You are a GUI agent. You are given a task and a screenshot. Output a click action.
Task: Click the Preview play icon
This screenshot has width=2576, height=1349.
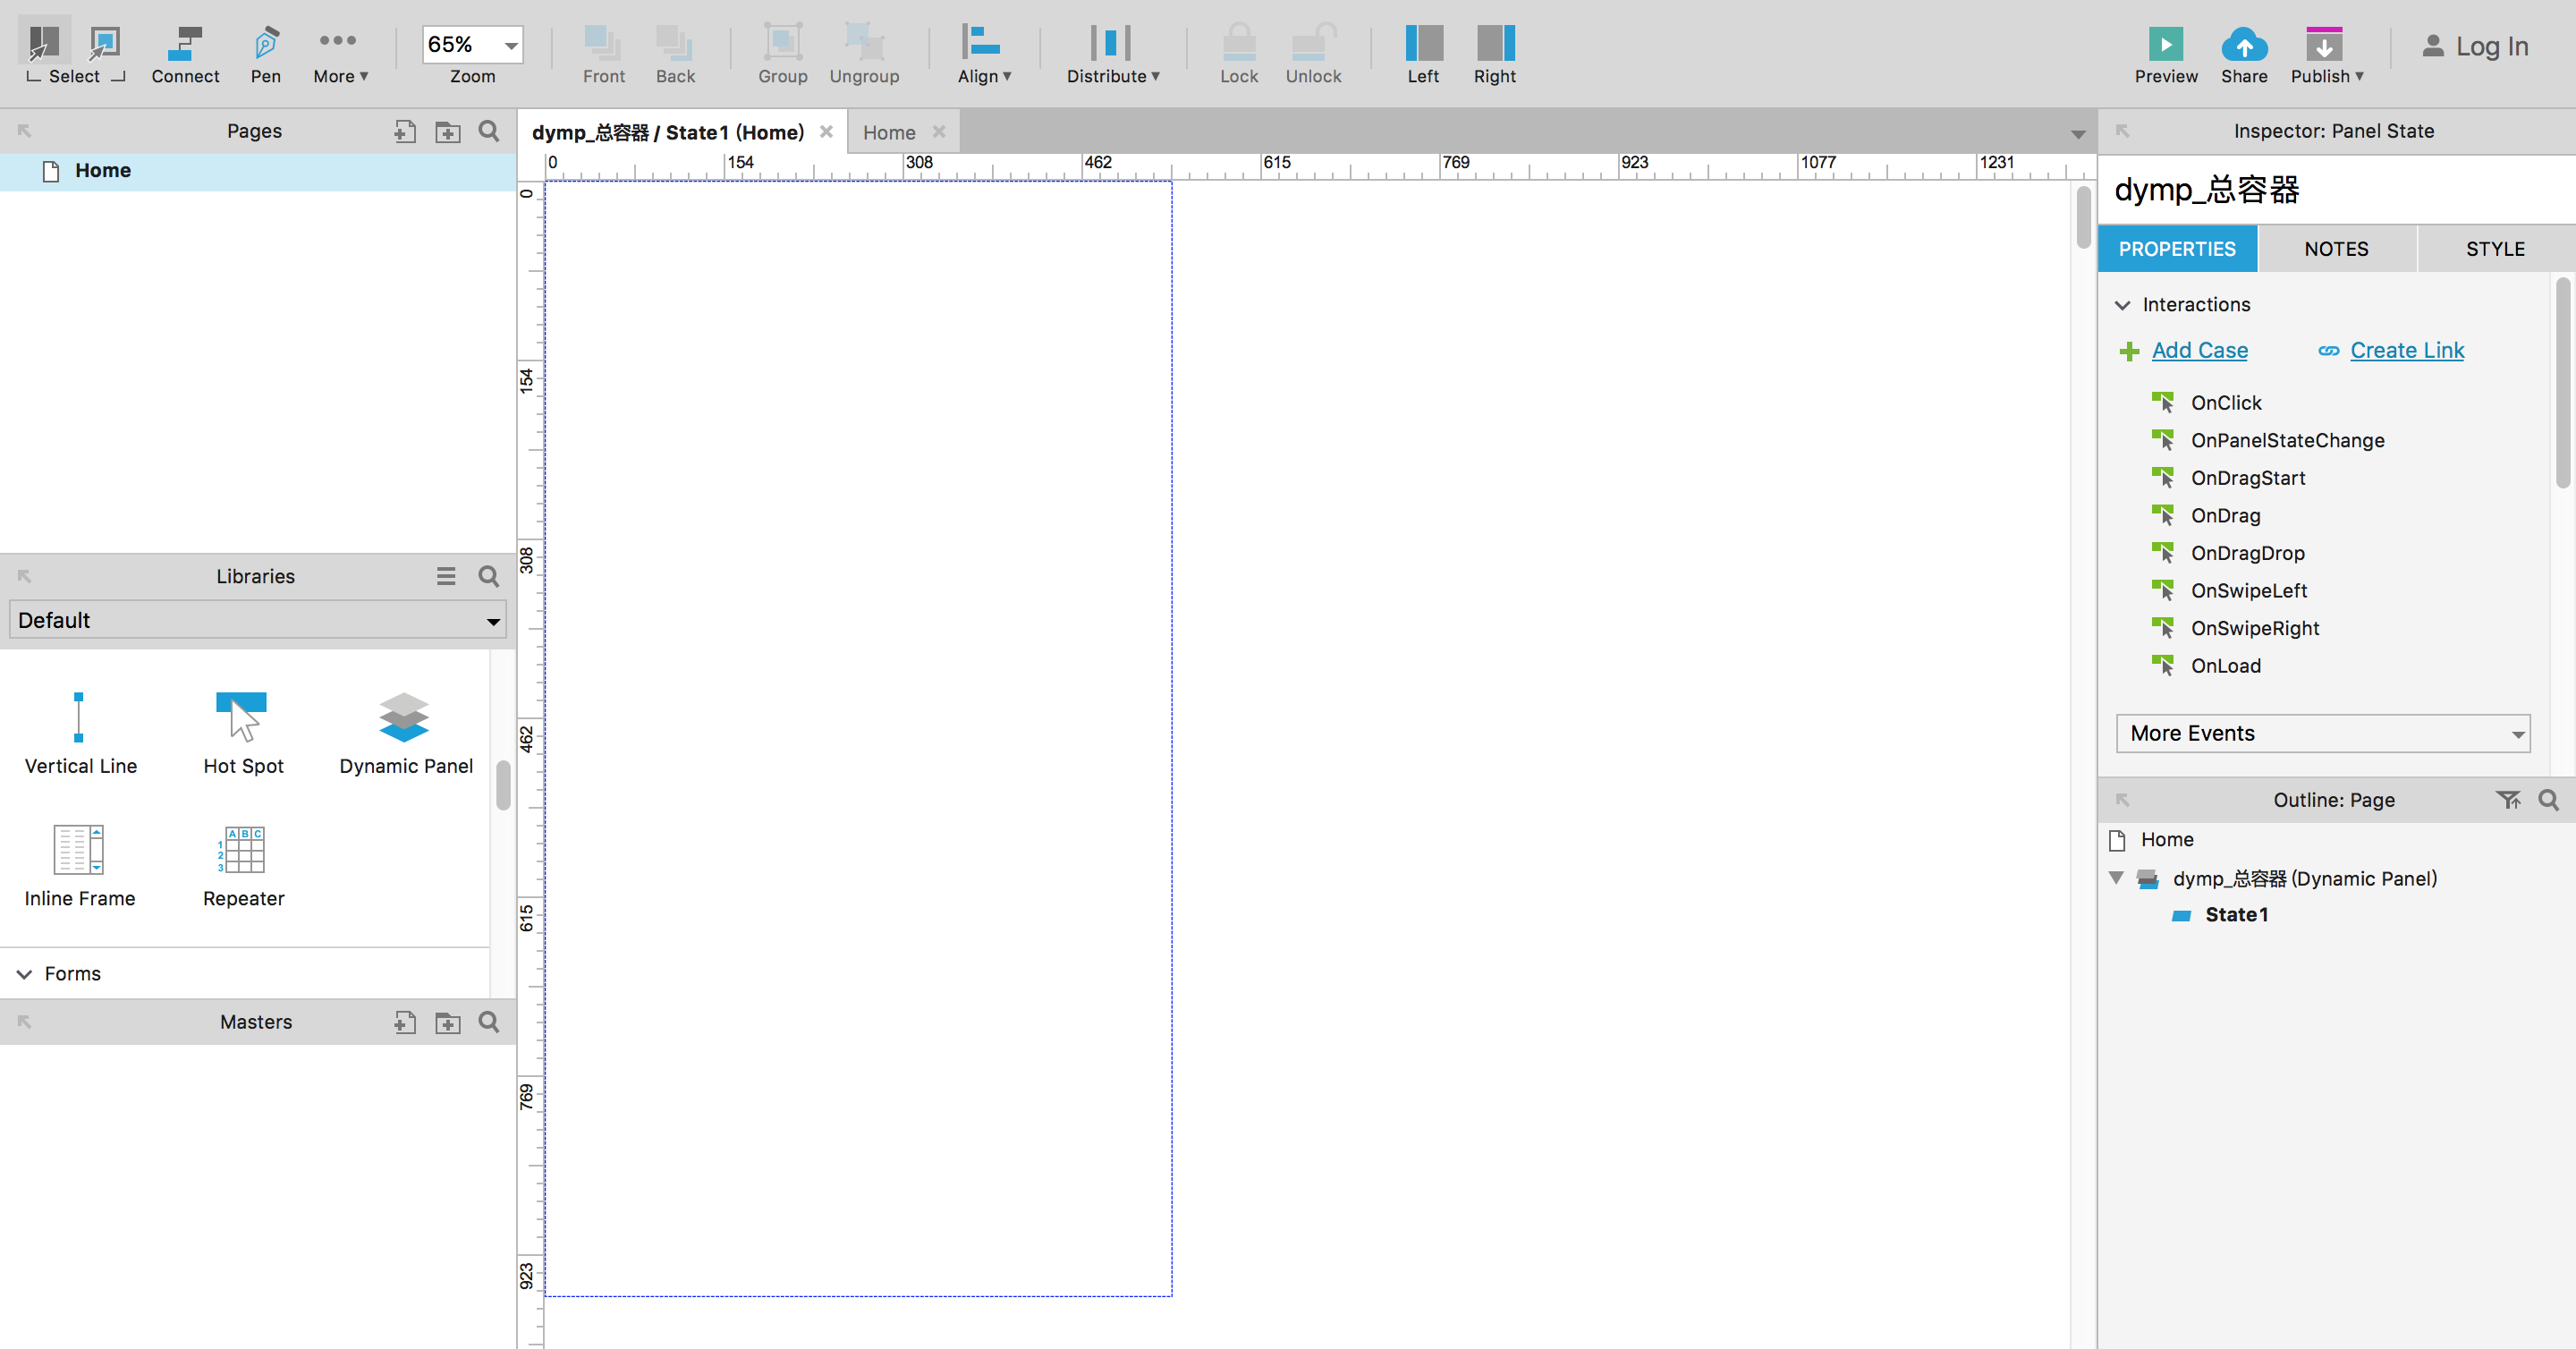pyautogui.click(x=2165, y=45)
